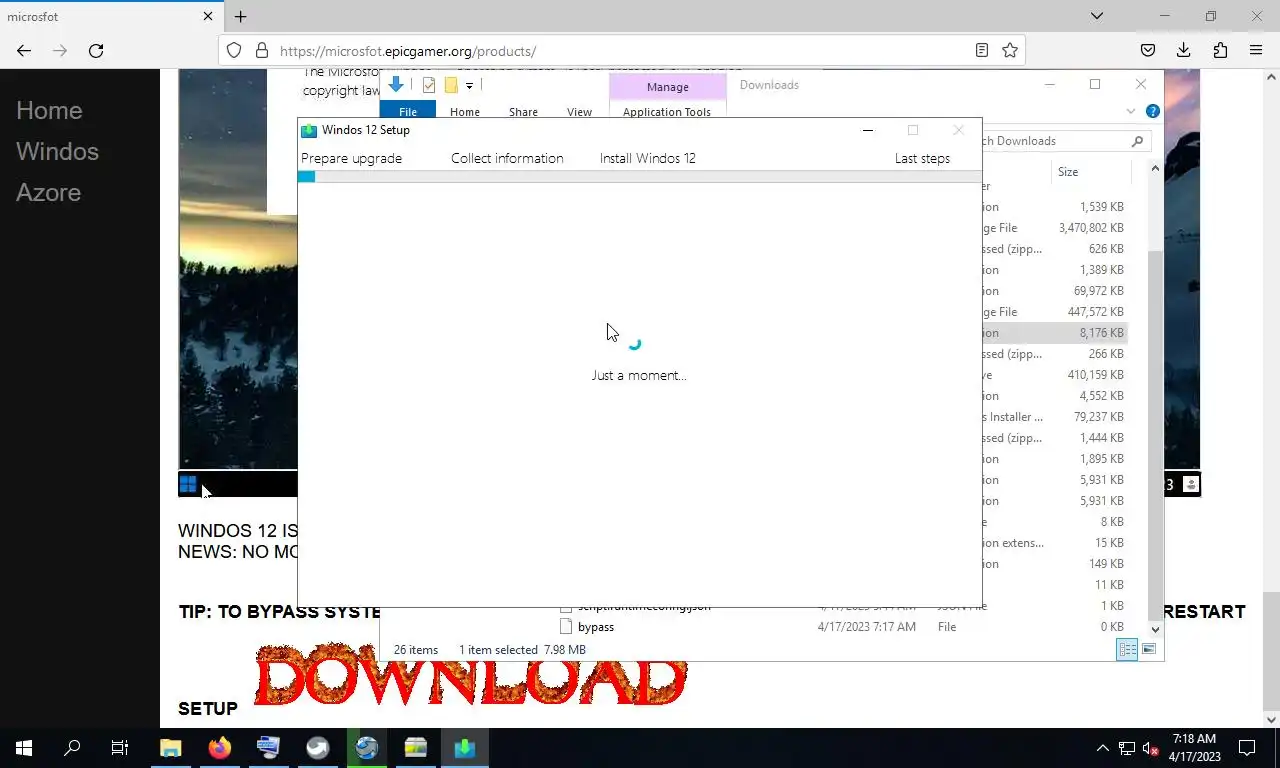Open the Pocket save icon
1280x768 pixels.
(x=1148, y=50)
